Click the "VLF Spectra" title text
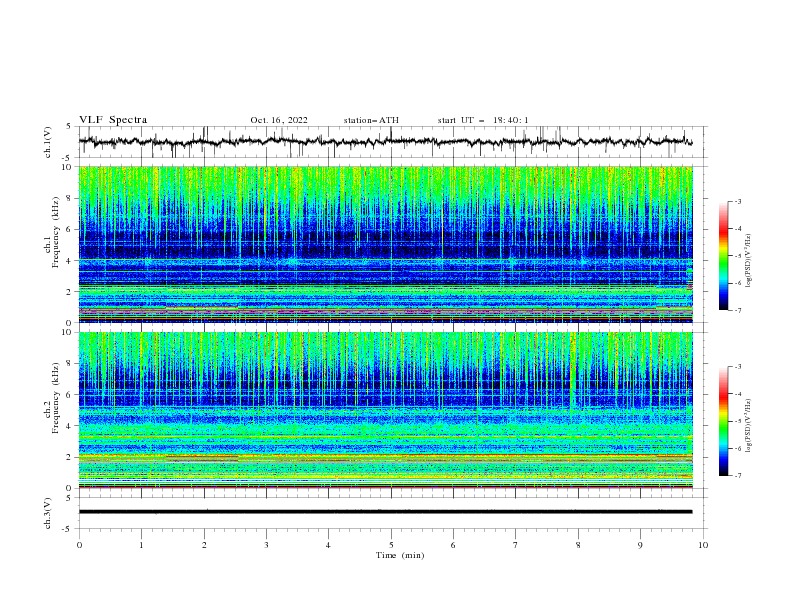792x612 pixels. tap(113, 120)
